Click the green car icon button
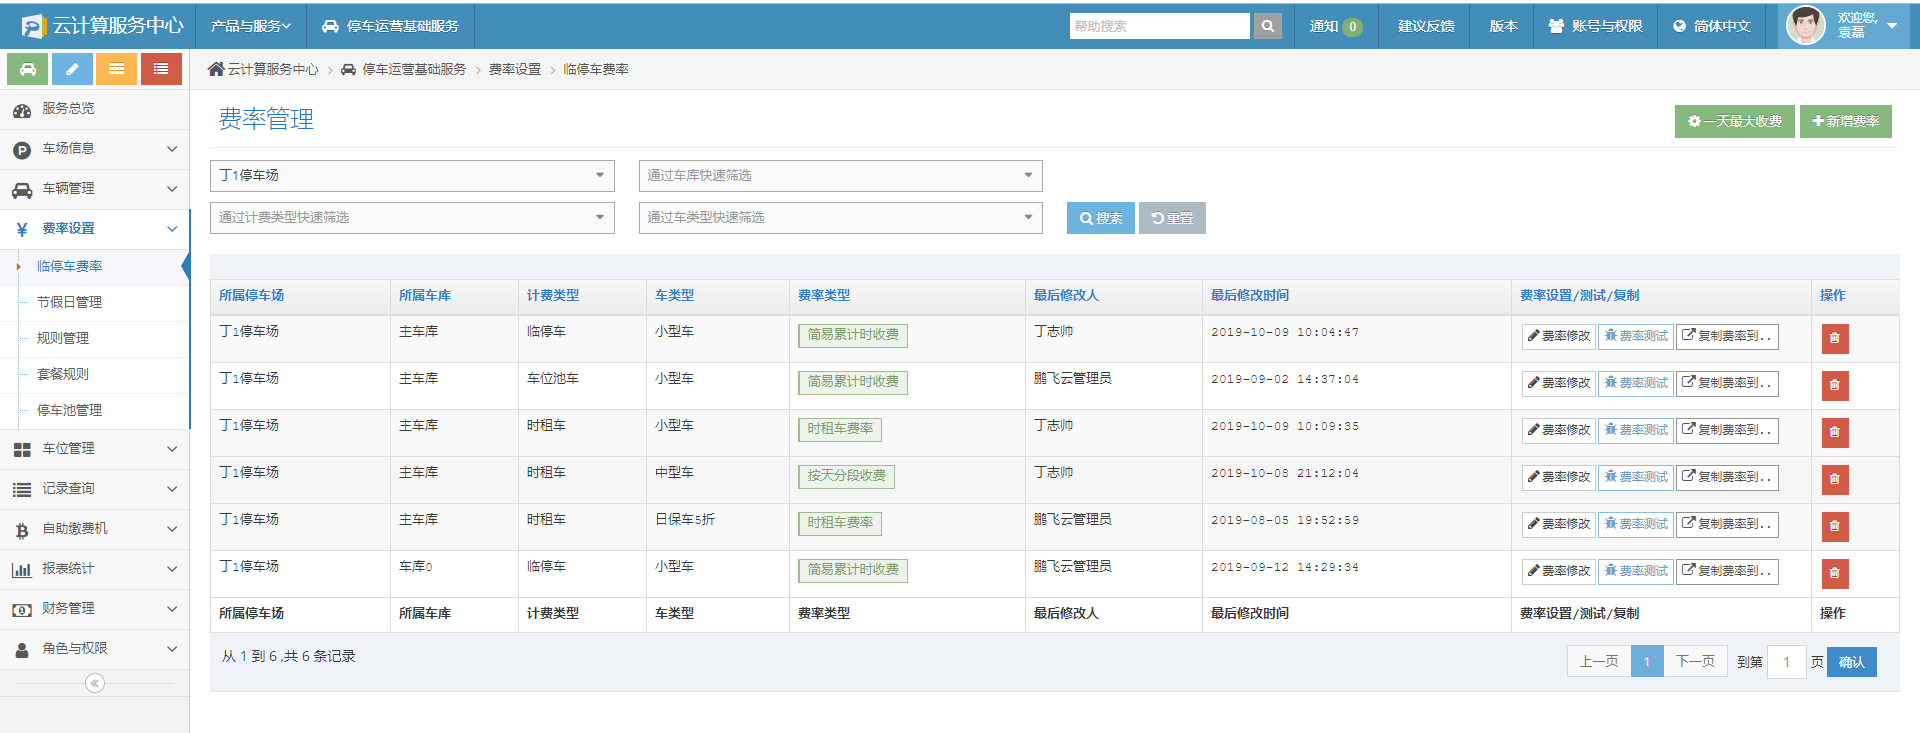Image resolution: width=1920 pixels, height=733 pixels. click(28, 69)
